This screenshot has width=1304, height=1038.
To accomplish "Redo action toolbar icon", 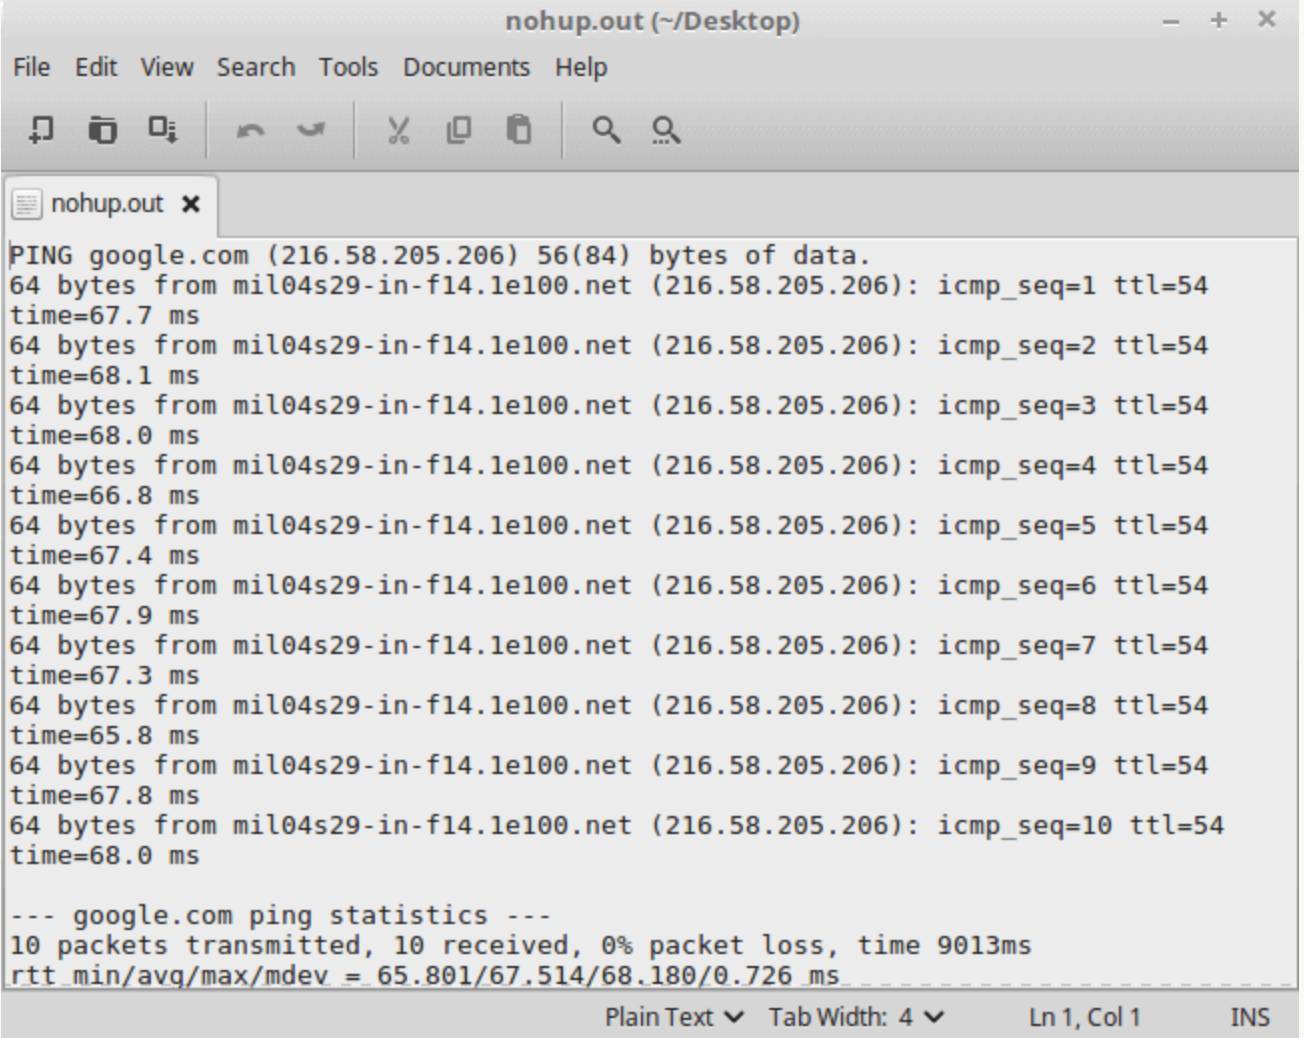I will [x=311, y=130].
